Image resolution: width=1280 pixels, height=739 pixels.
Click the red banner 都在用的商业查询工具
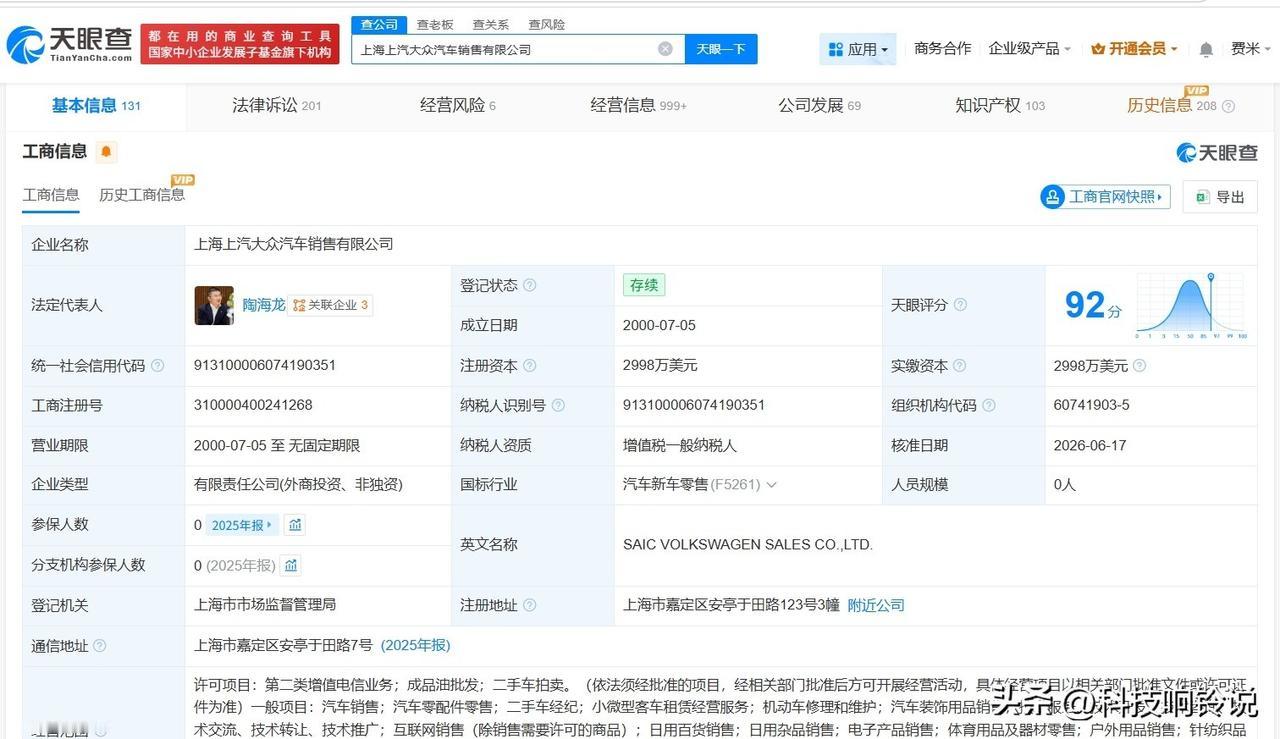[240, 45]
